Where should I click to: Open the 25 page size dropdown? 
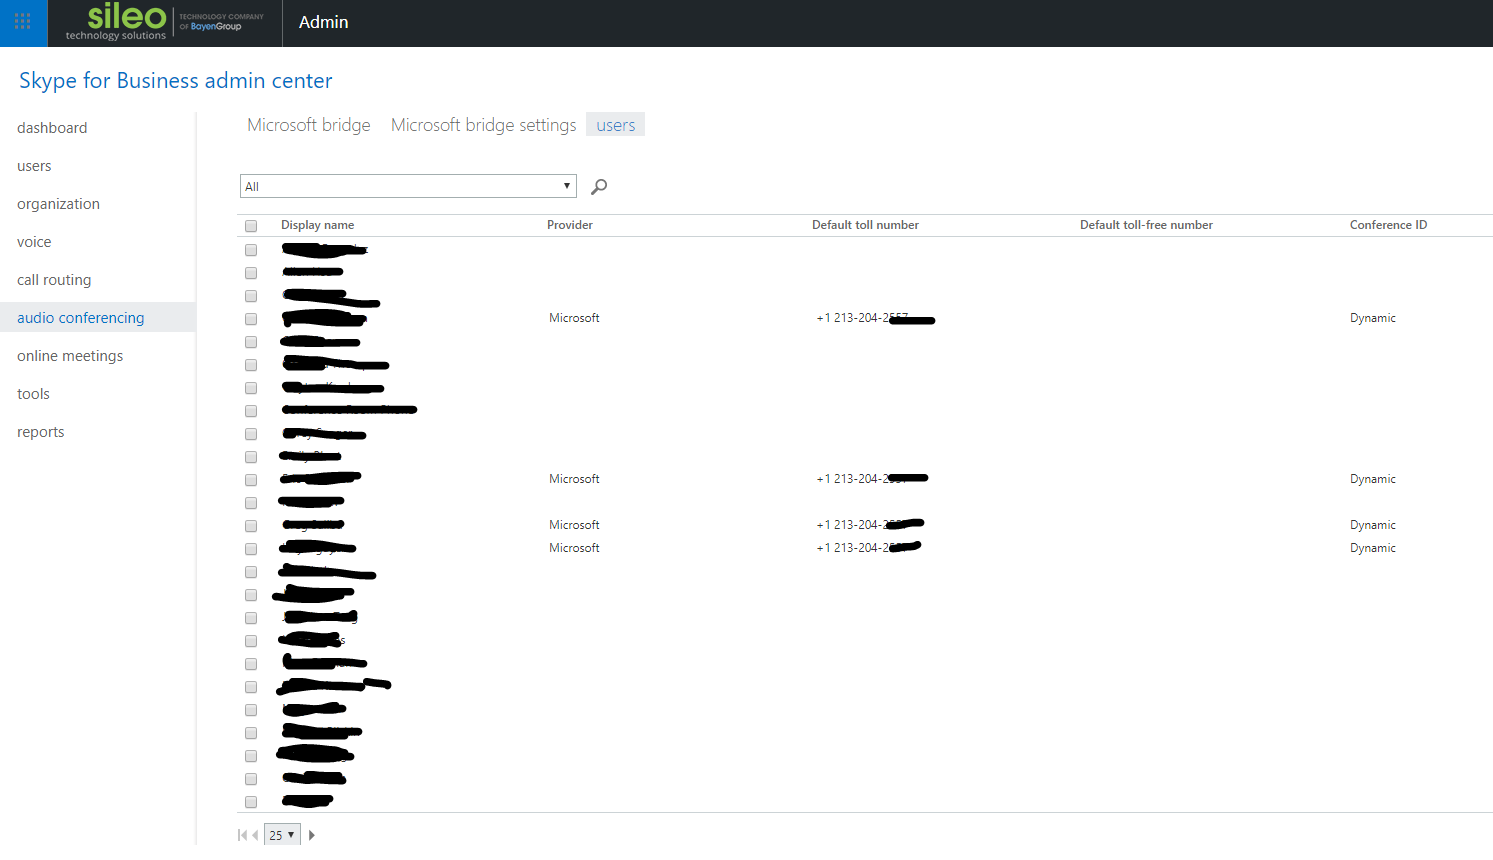coord(282,835)
